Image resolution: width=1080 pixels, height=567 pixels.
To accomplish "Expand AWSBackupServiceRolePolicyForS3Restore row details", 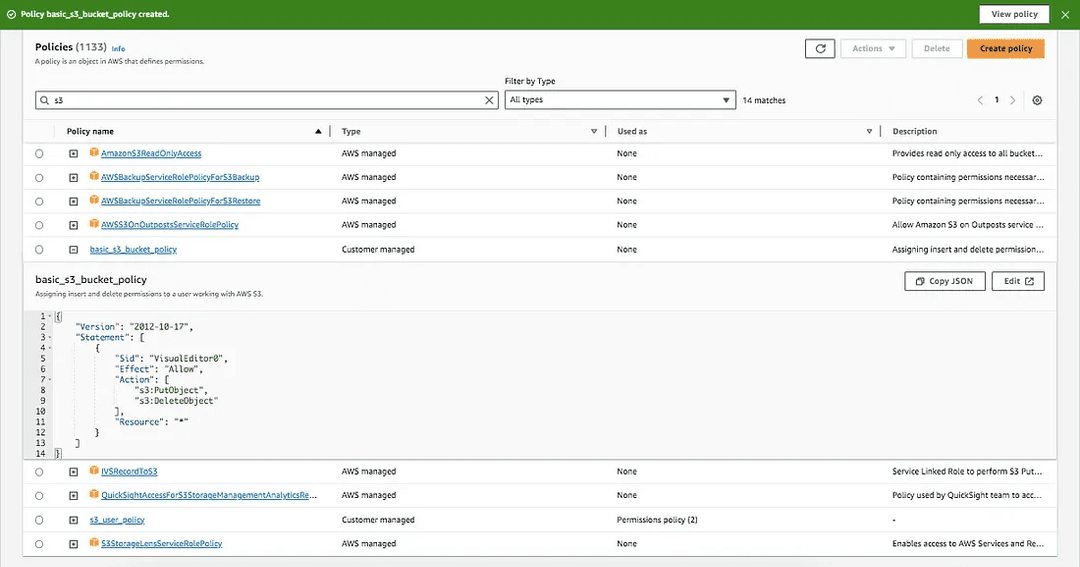I will pos(74,201).
